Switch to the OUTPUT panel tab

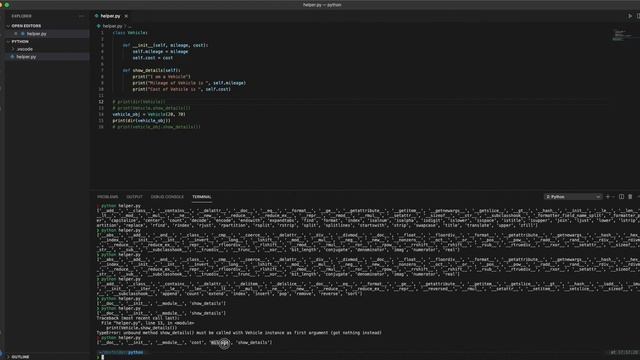coord(134,197)
